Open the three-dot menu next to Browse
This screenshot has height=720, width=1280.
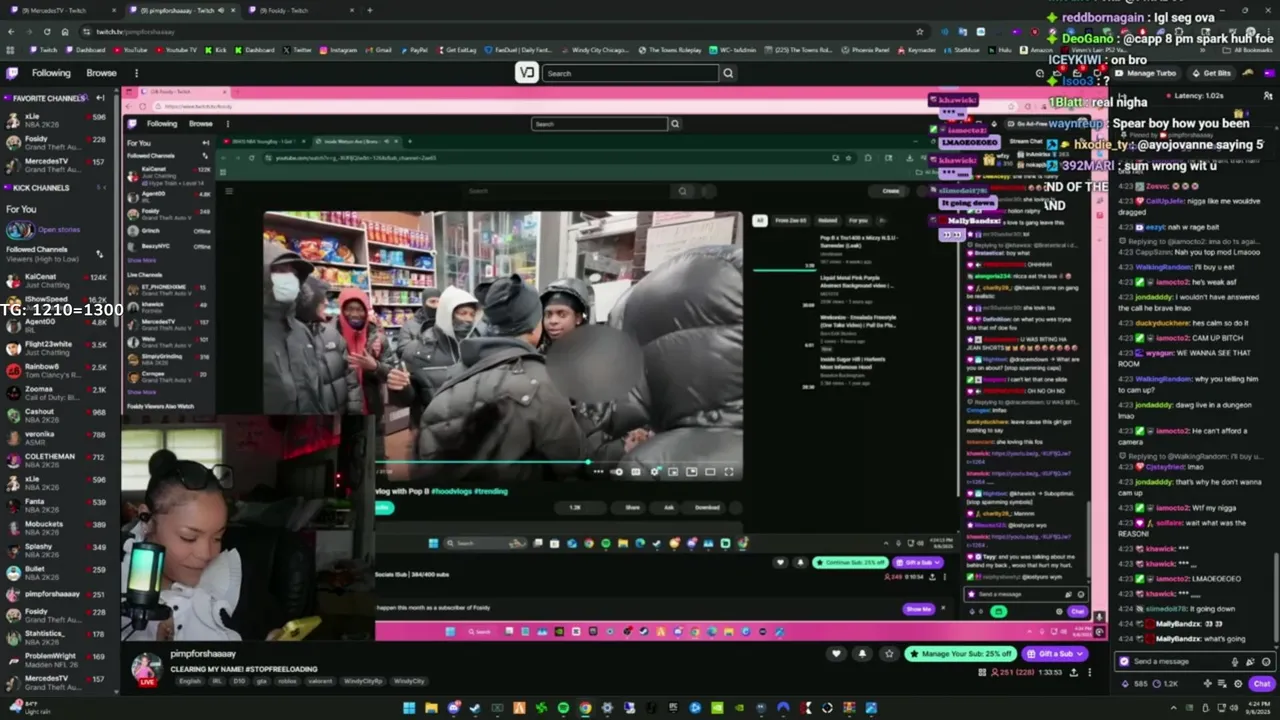tap(136, 73)
